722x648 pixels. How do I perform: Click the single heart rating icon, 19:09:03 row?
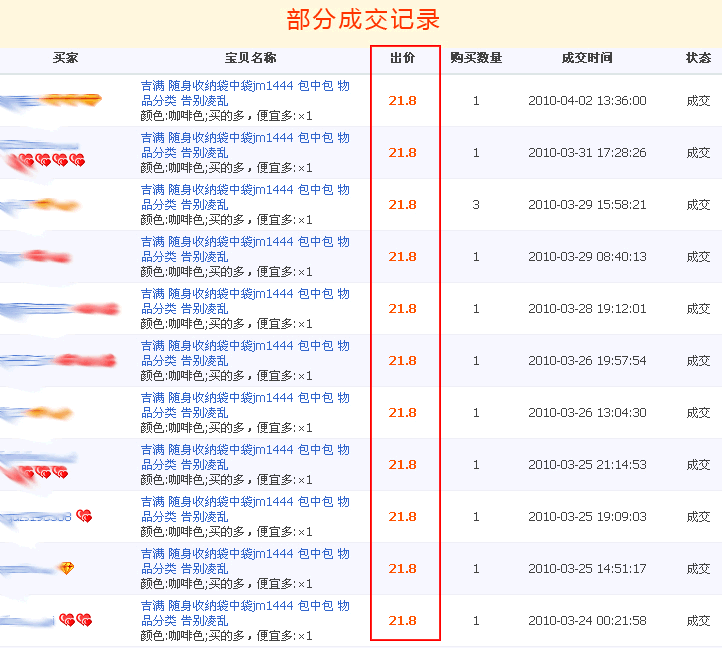coord(84,516)
